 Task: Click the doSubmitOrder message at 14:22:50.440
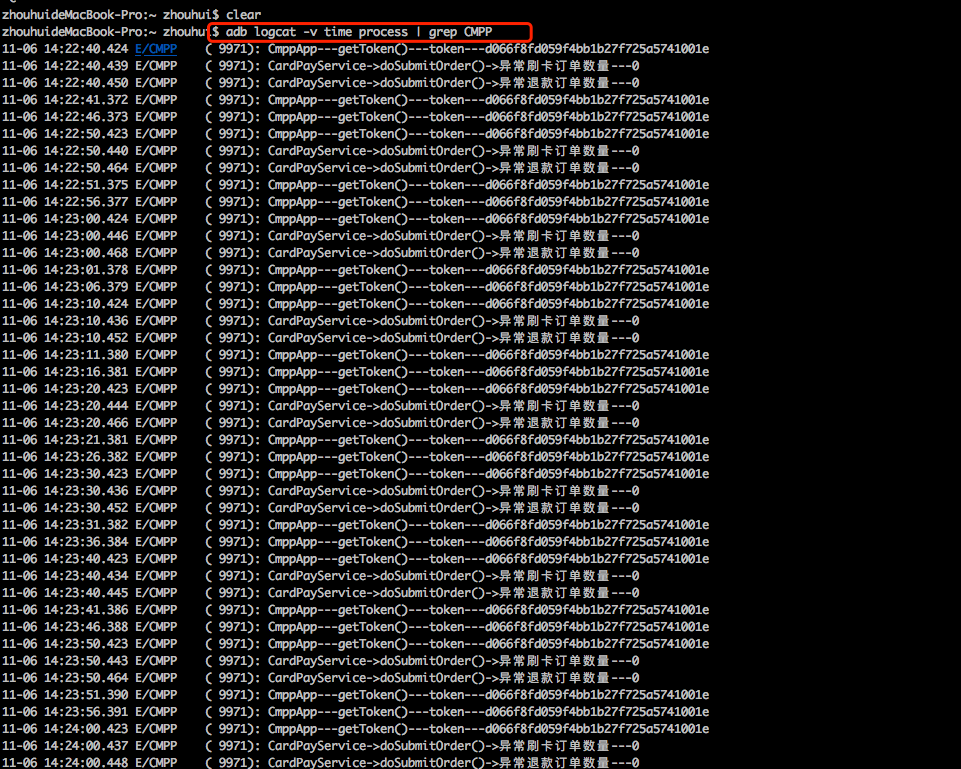tap(454, 151)
